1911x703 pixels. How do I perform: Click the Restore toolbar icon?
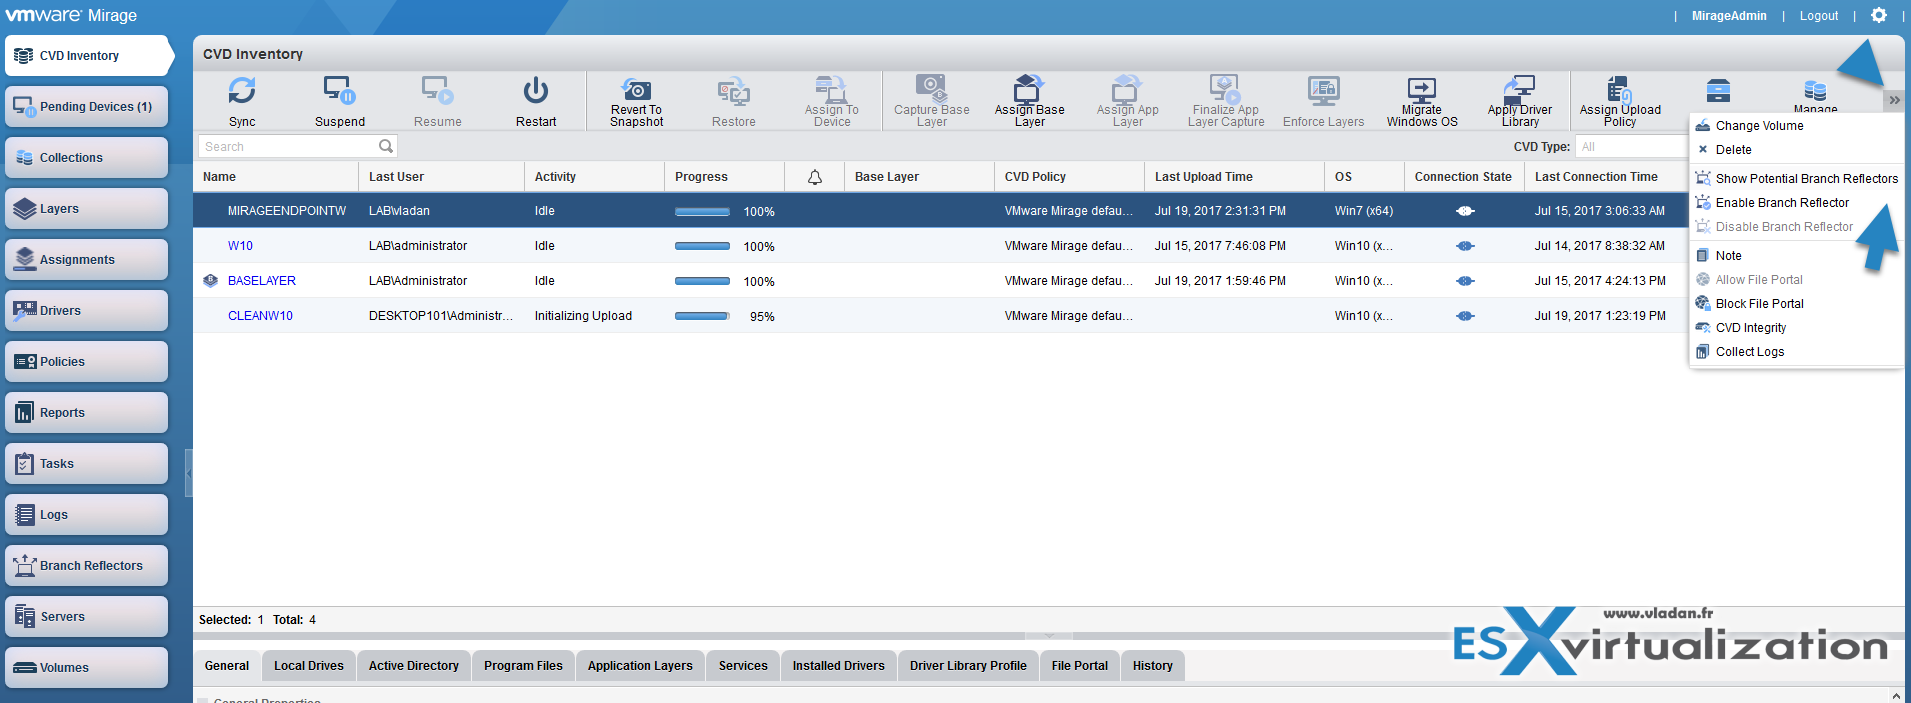click(734, 92)
